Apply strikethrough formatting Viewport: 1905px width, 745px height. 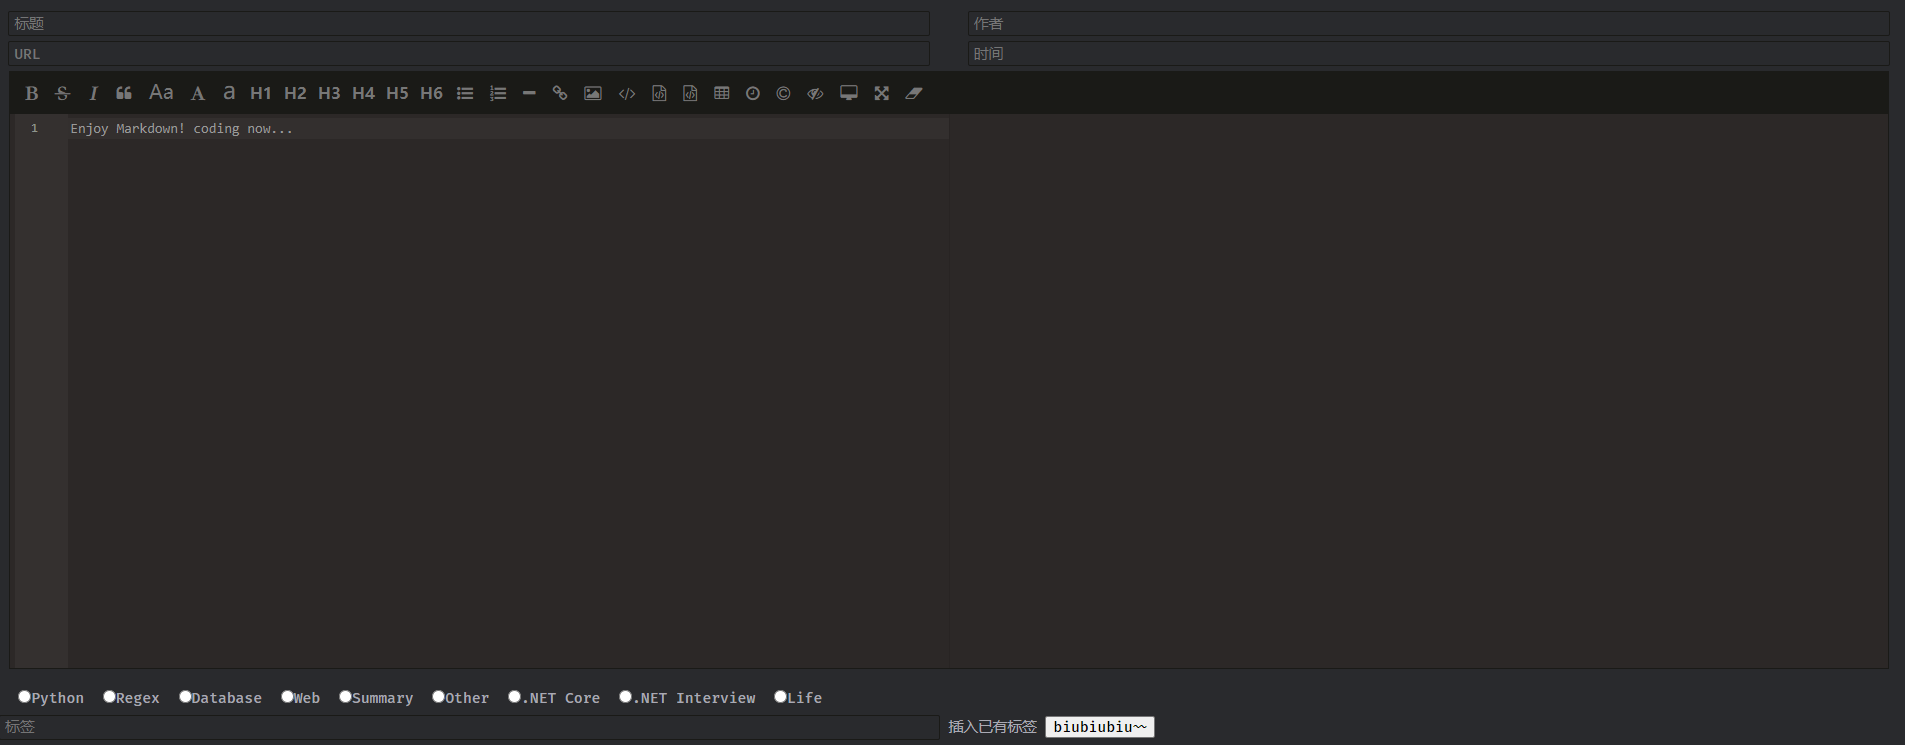coord(62,93)
